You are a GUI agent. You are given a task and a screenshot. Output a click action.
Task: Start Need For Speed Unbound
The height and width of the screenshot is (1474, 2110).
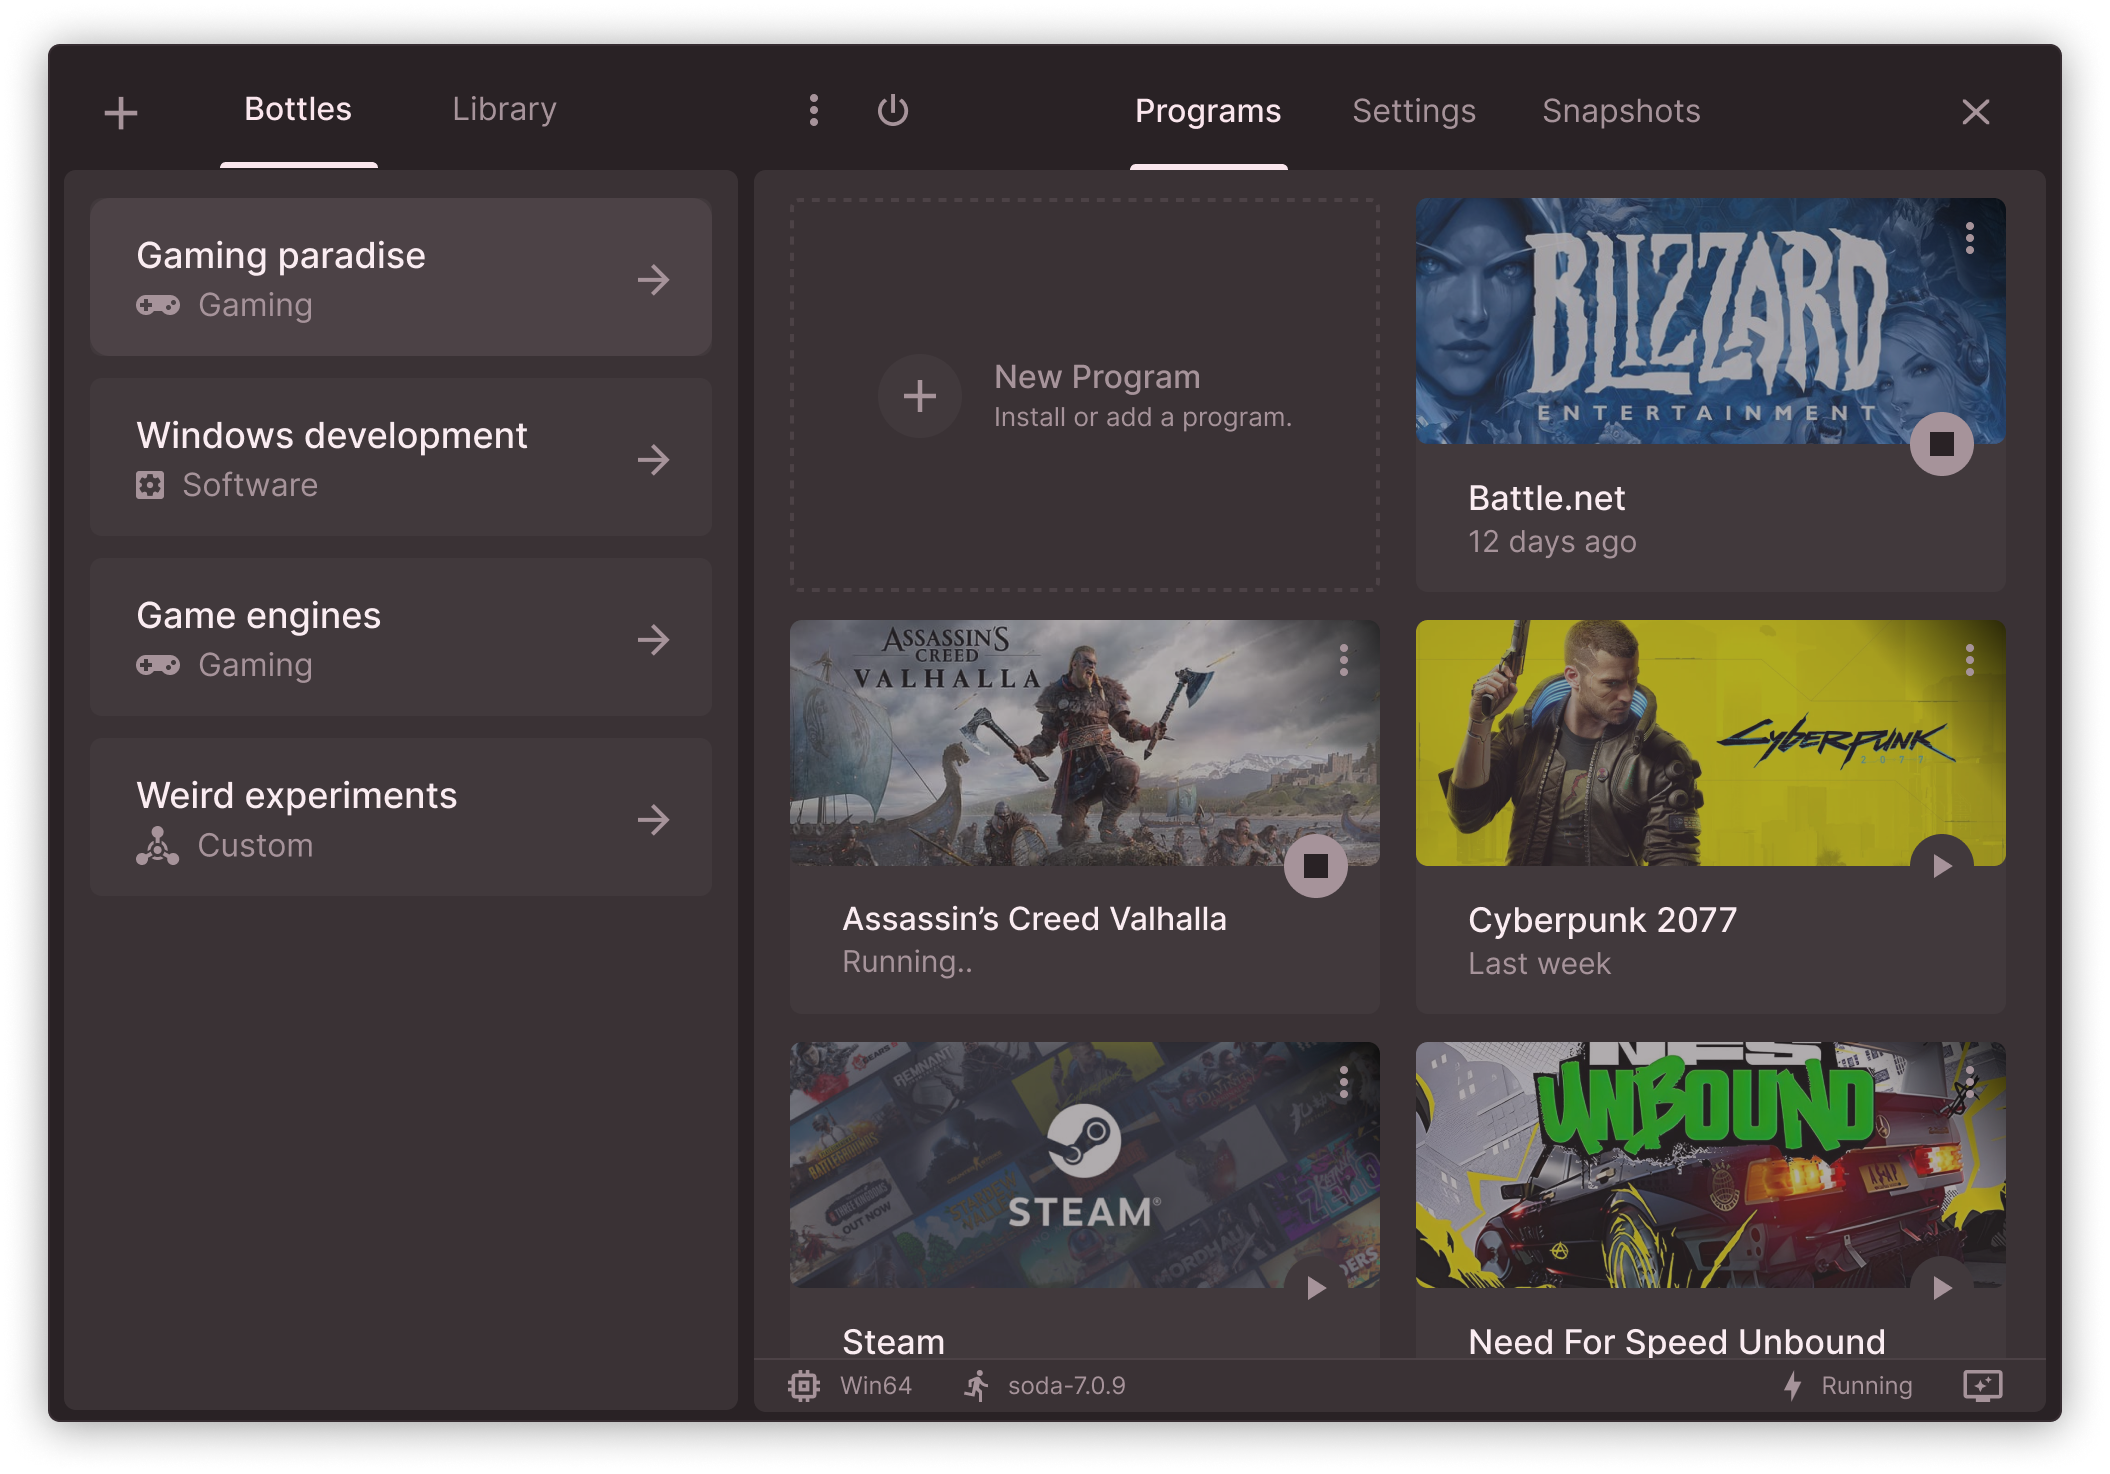(1941, 1288)
